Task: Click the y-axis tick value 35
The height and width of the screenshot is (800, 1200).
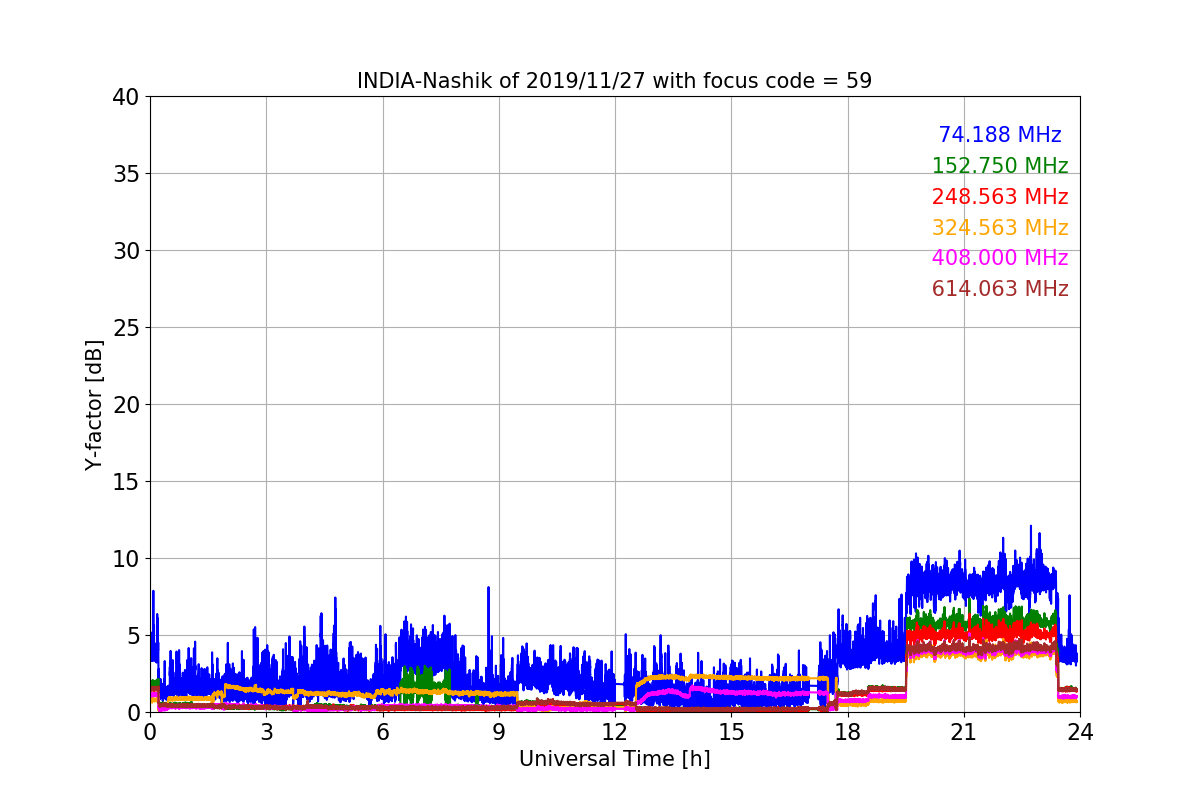Action: pyautogui.click(x=126, y=174)
